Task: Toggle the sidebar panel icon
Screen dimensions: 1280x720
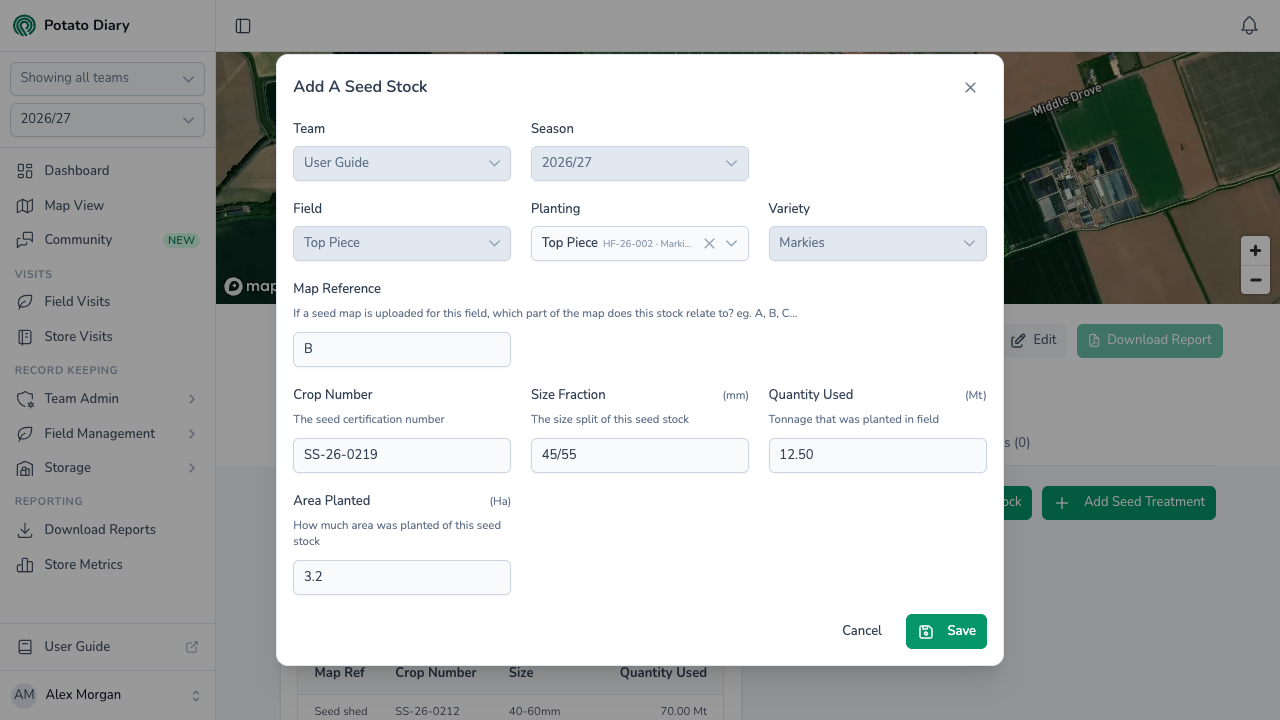Action: click(243, 26)
